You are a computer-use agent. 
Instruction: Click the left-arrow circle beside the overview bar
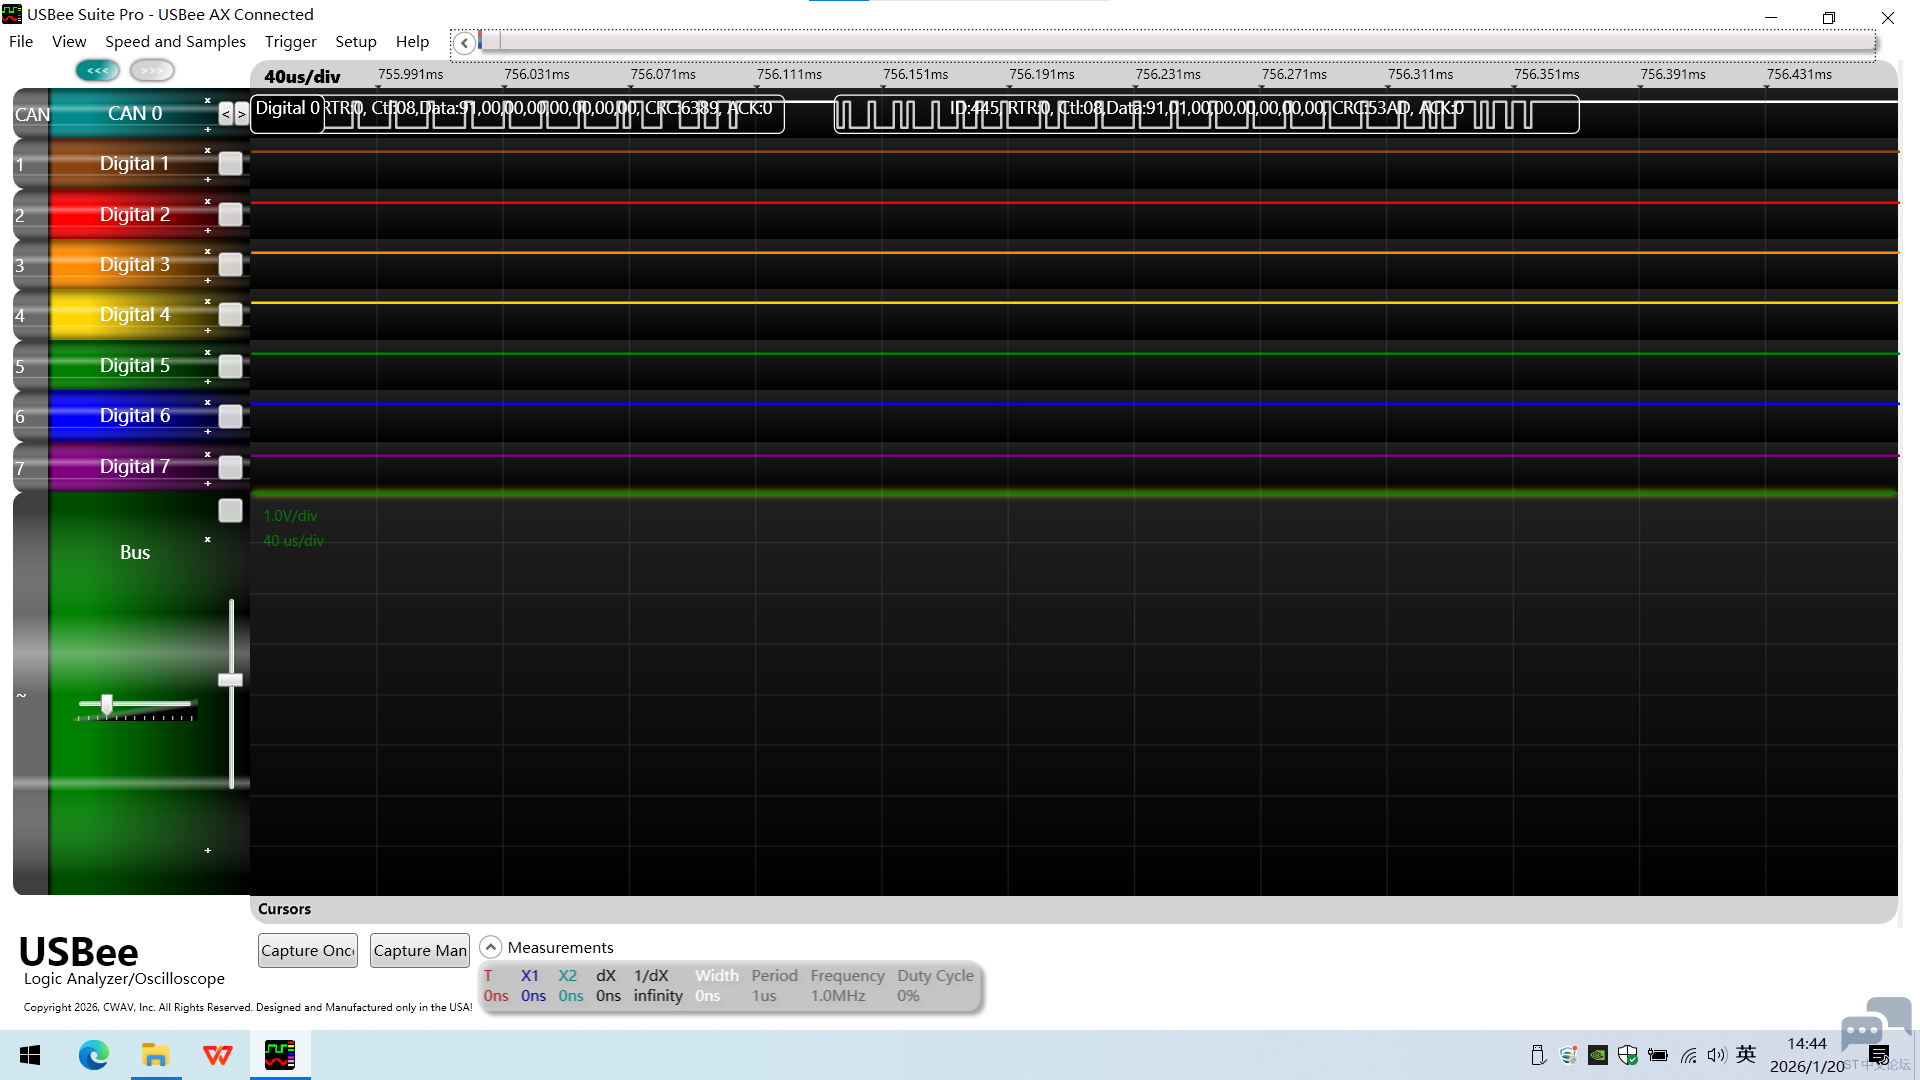[x=464, y=43]
